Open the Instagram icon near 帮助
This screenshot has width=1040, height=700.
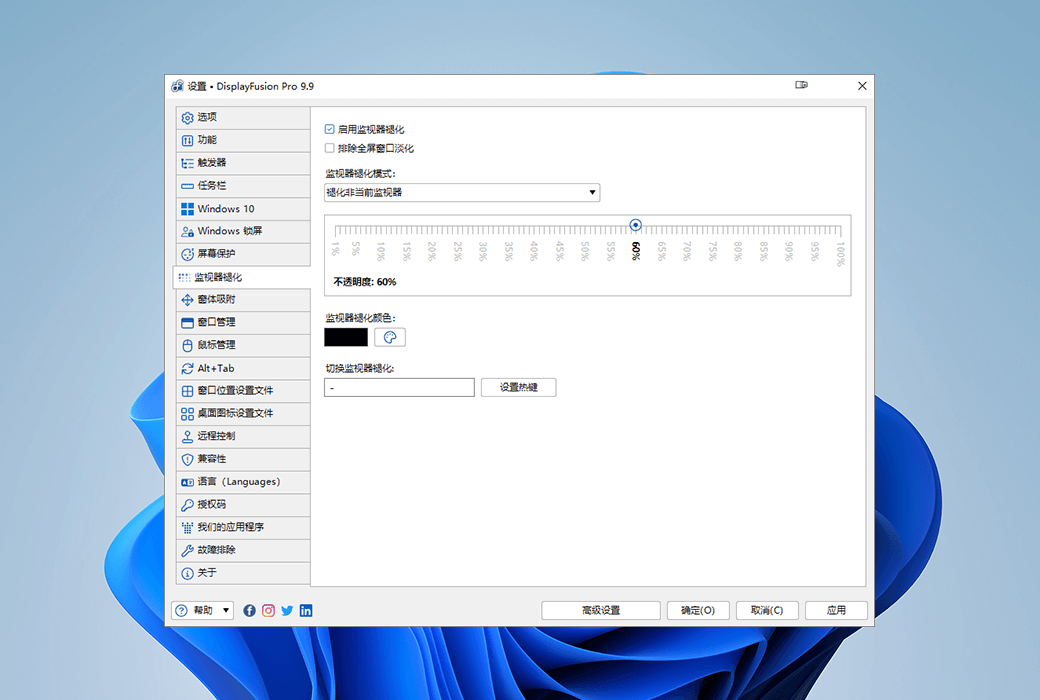(x=268, y=610)
